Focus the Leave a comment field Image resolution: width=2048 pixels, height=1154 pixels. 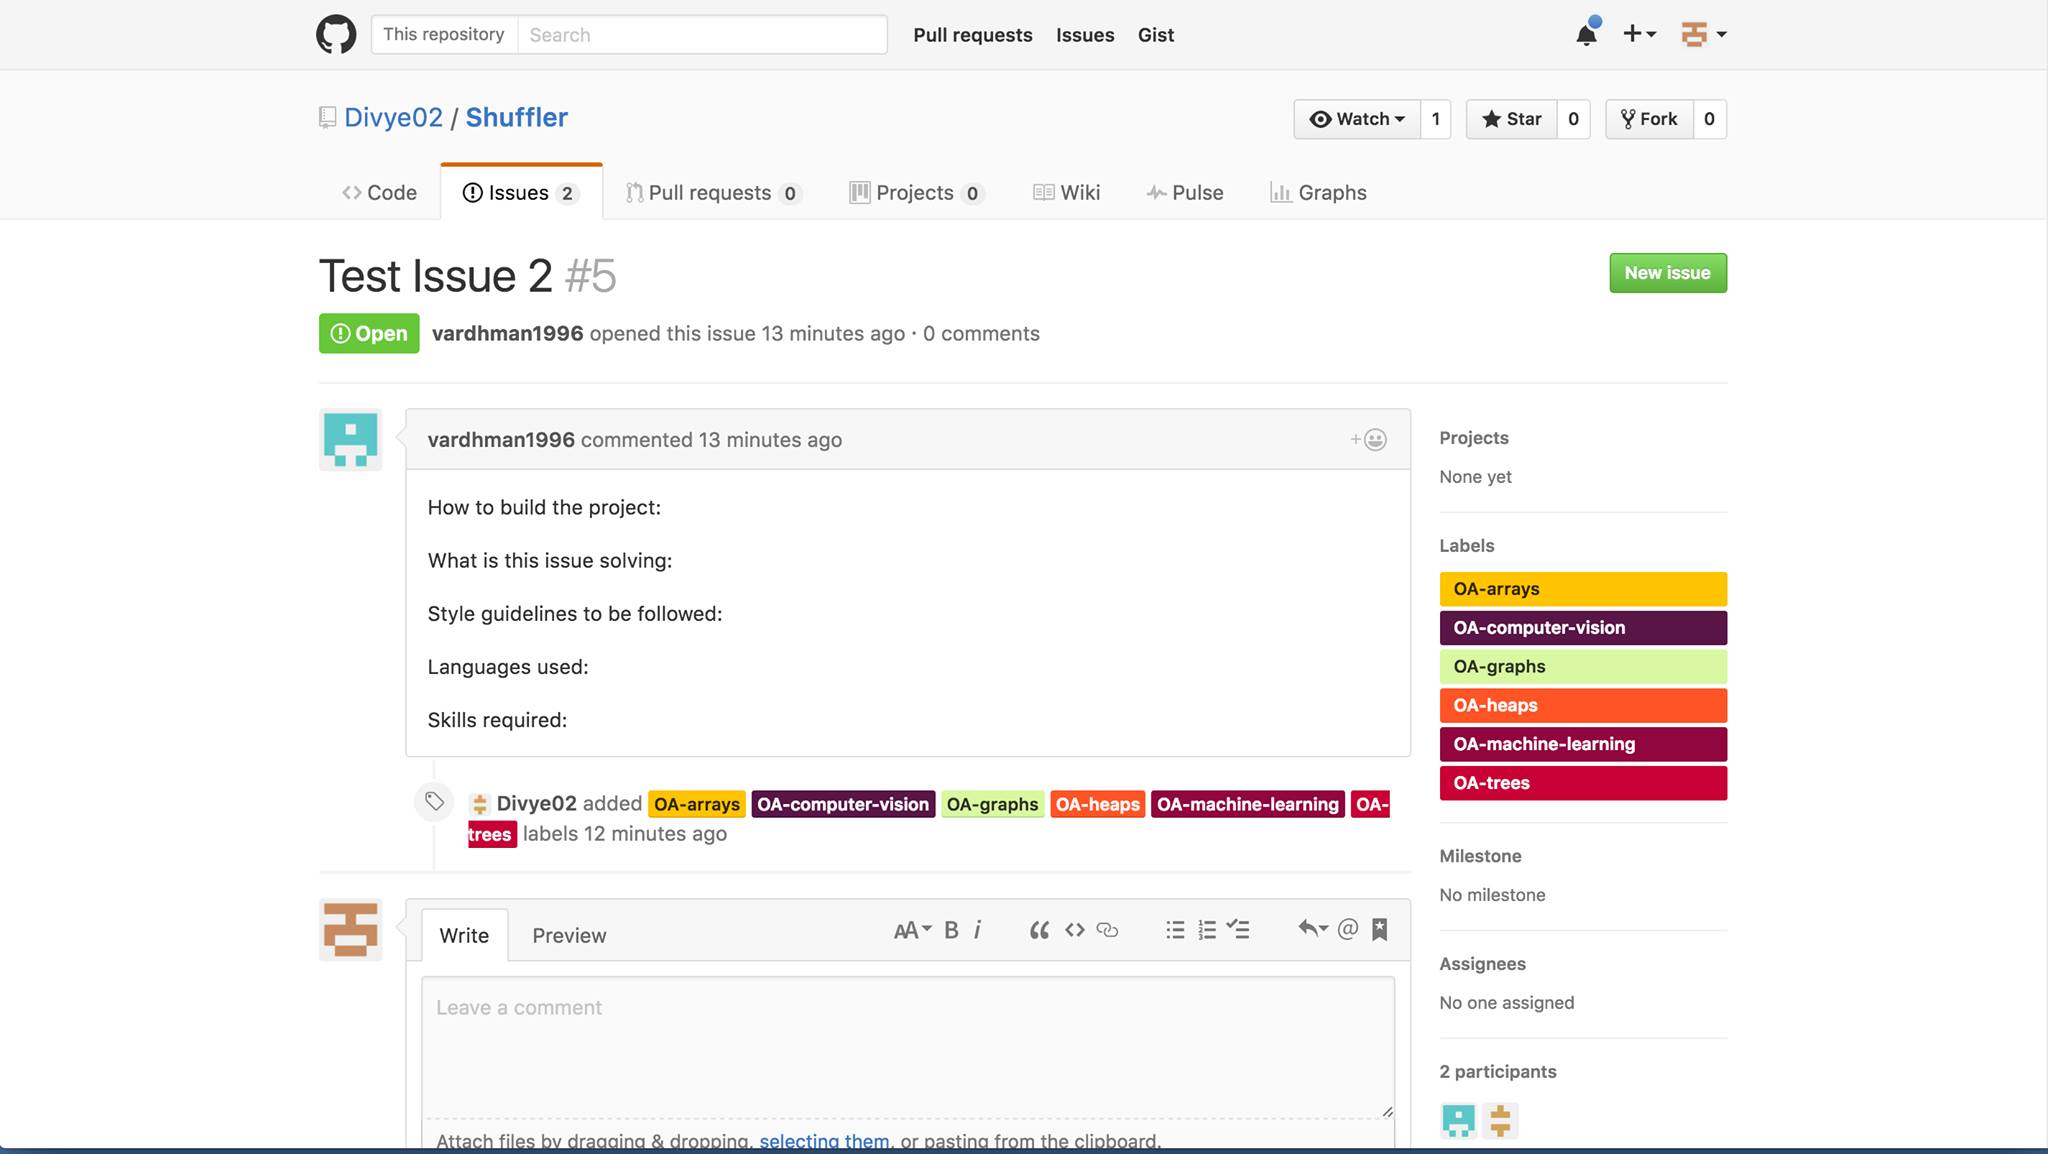point(907,1046)
